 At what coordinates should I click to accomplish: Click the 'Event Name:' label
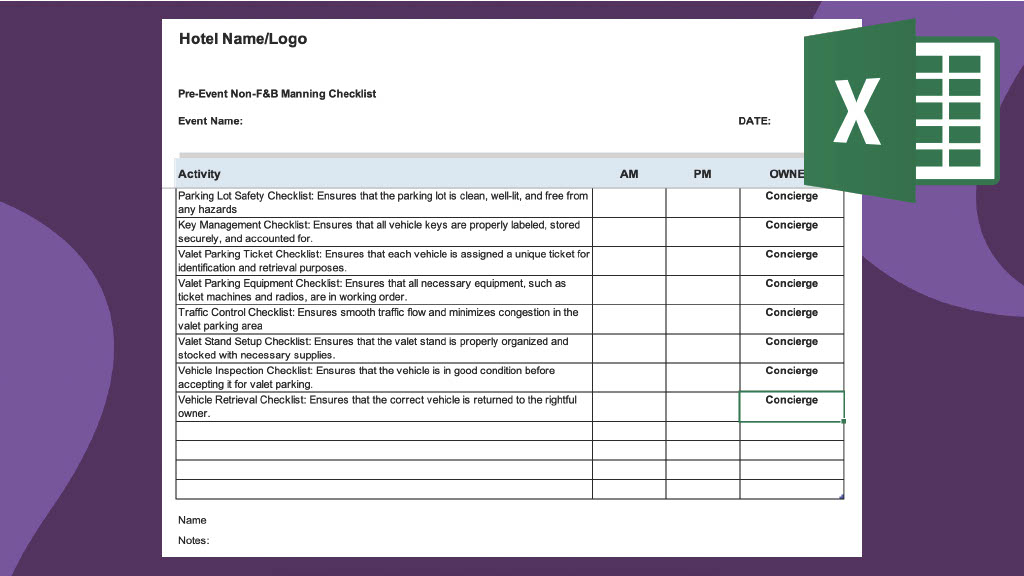[210, 121]
